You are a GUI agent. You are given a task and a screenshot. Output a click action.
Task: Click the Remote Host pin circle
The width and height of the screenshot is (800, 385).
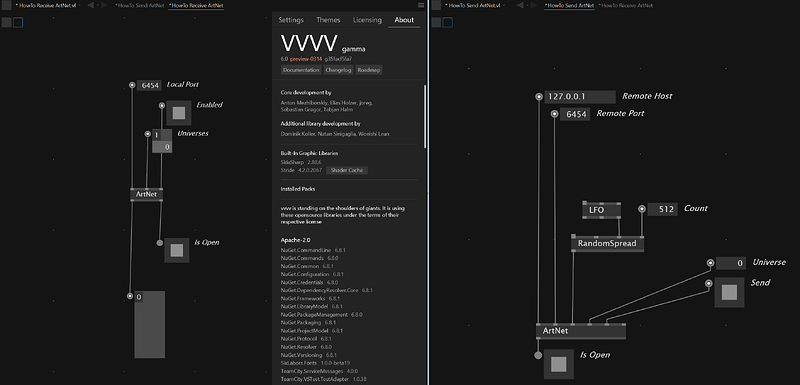[539, 96]
